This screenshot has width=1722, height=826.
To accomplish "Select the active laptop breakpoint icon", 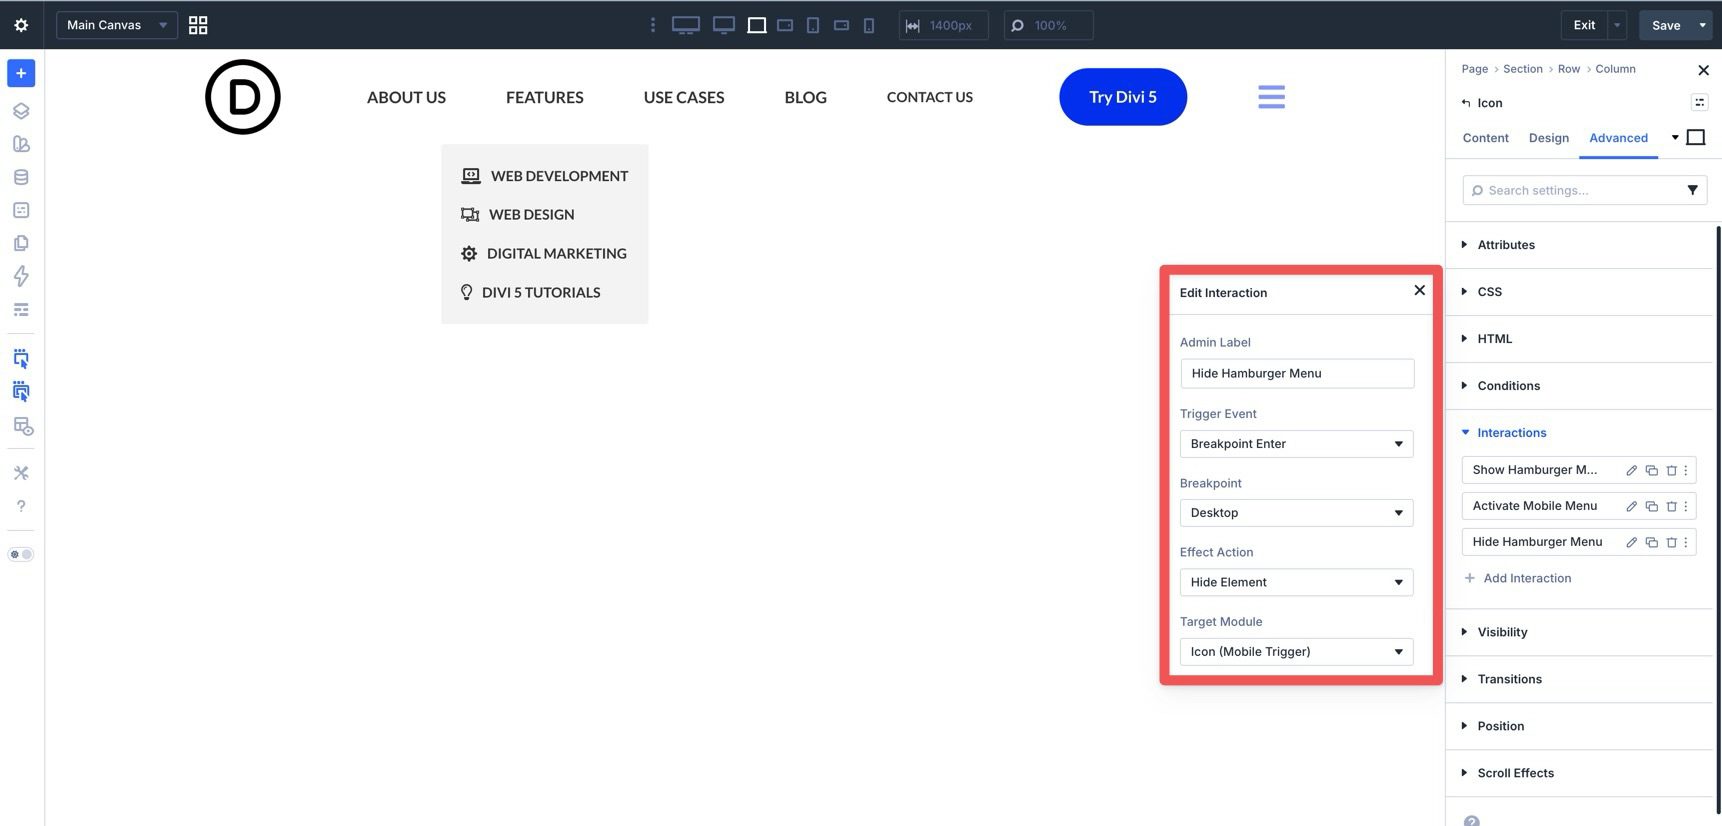I will (x=757, y=25).
